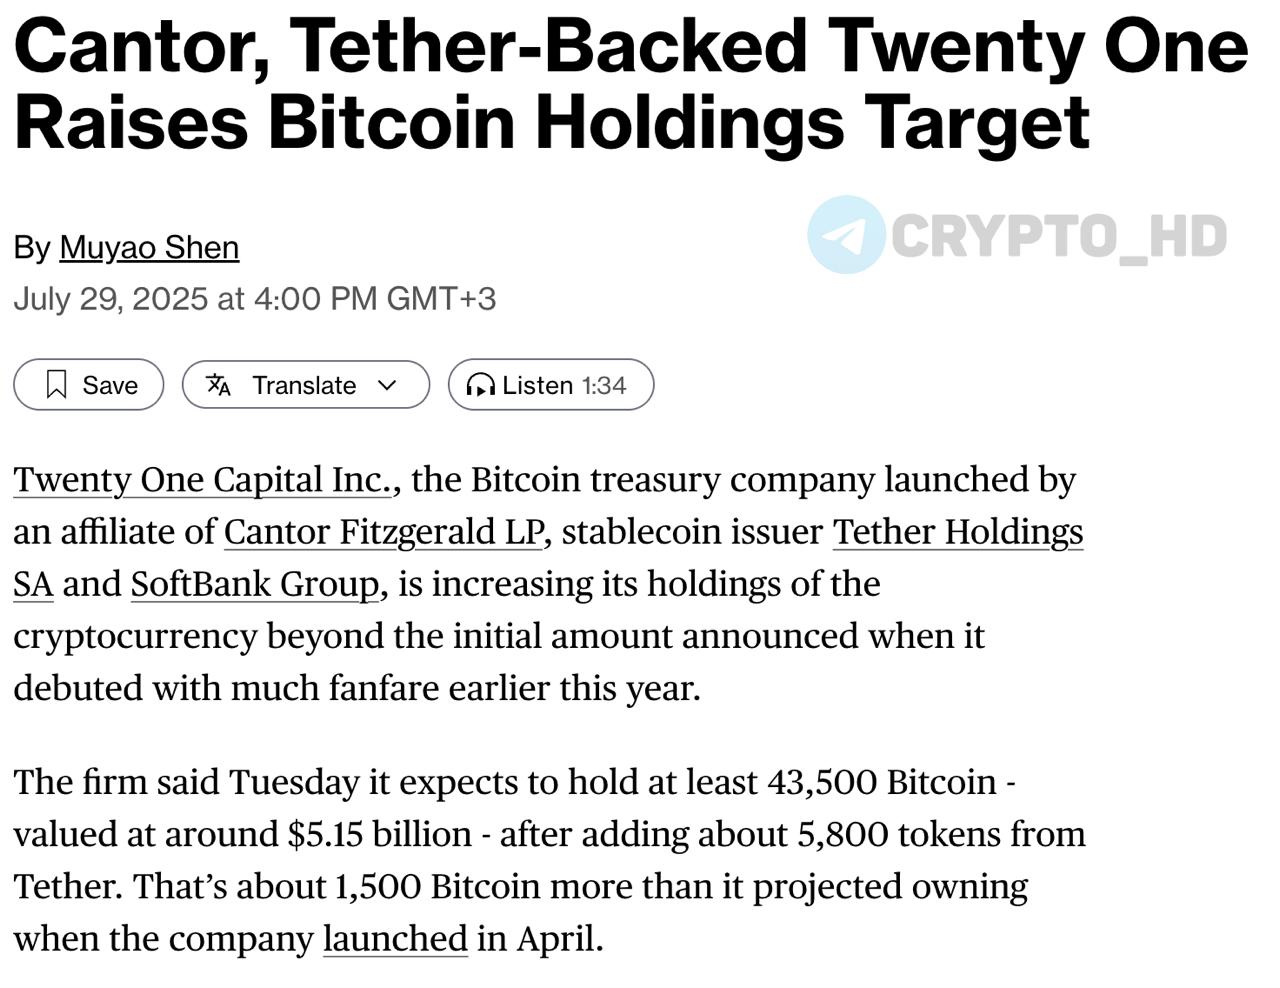Click the CRYPTO_HD watermark text
Viewport: 1280px width, 988px height.
point(1058,236)
